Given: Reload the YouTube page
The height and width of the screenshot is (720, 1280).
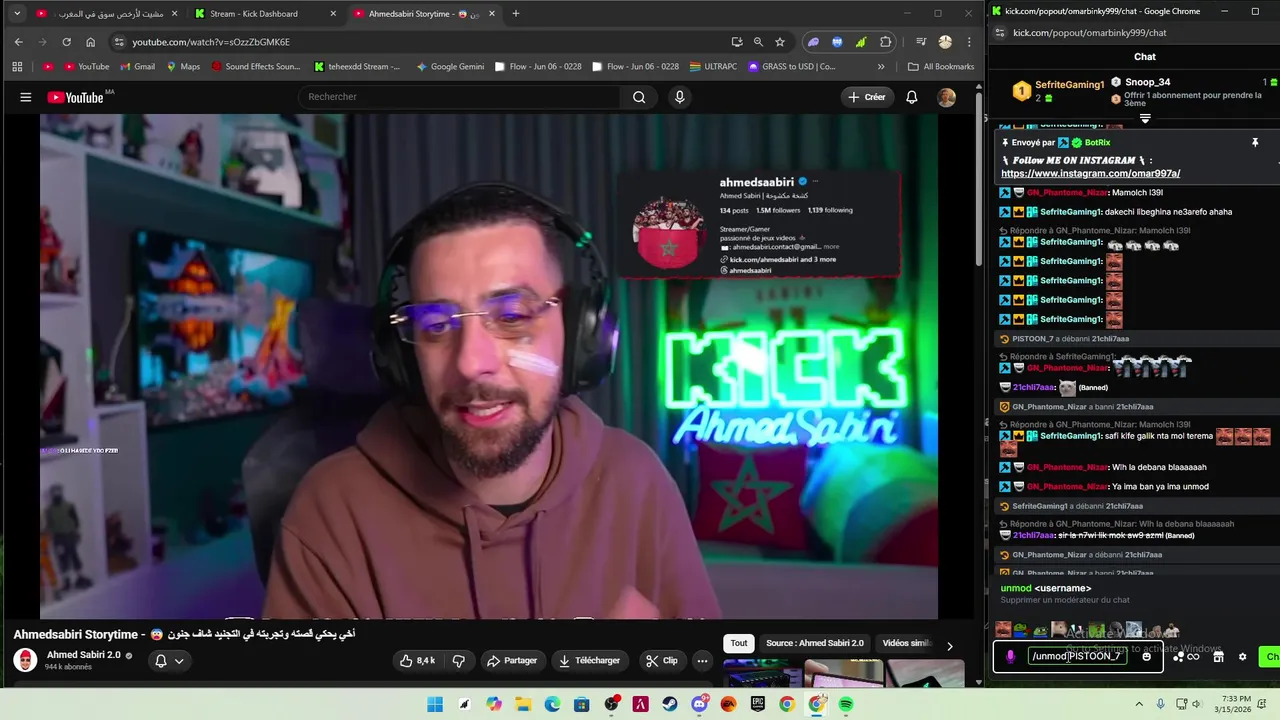Looking at the screenshot, I should click(x=66, y=42).
